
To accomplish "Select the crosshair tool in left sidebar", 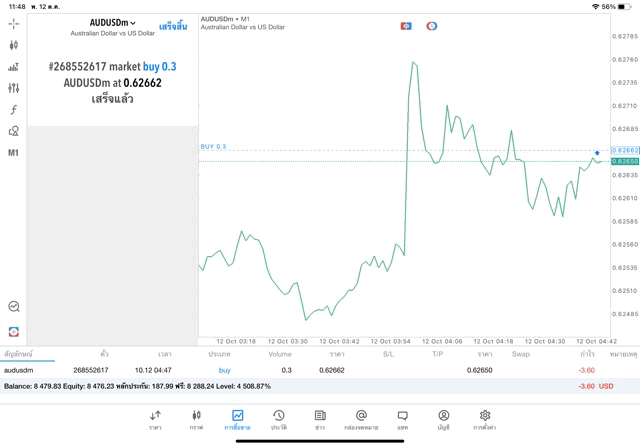I will pos(13,24).
